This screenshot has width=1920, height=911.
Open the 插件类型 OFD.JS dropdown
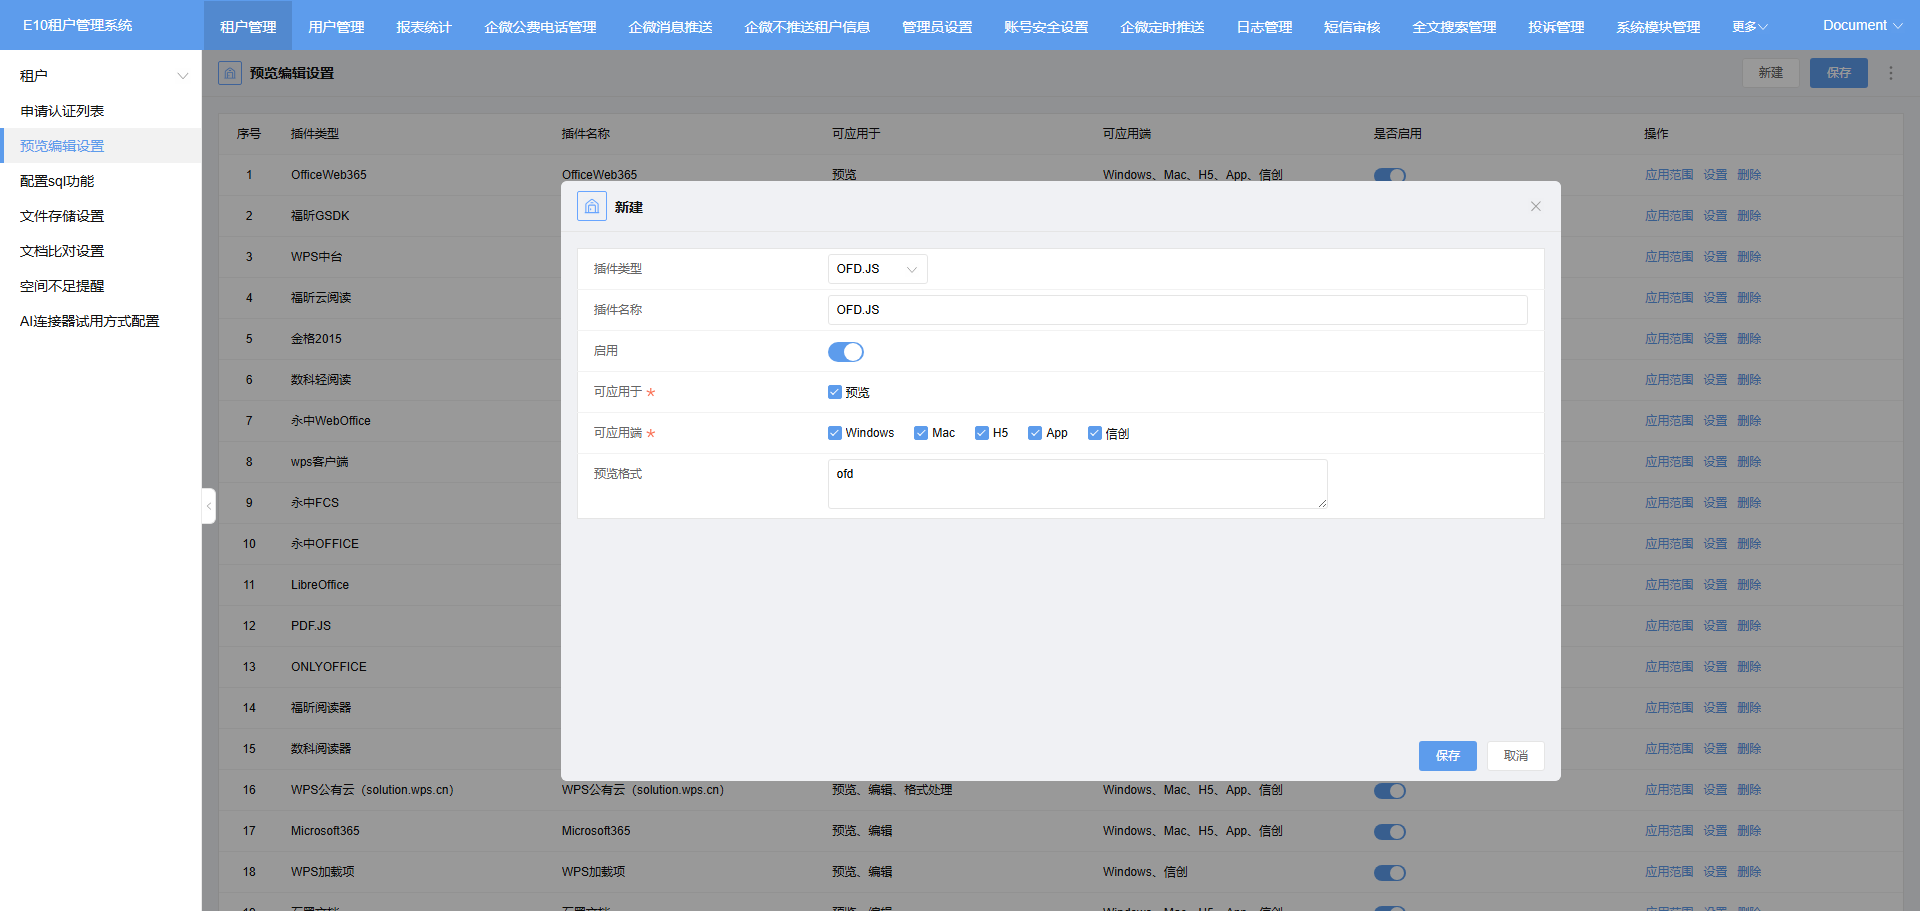[x=877, y=269]
